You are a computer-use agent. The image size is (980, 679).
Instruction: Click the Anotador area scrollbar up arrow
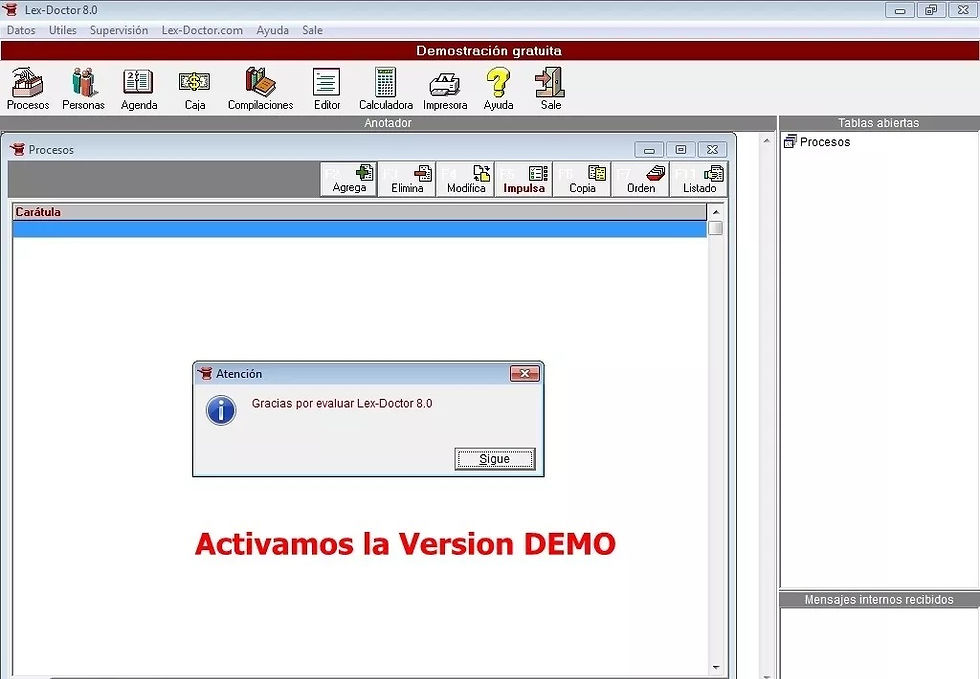tap(767, 141)
